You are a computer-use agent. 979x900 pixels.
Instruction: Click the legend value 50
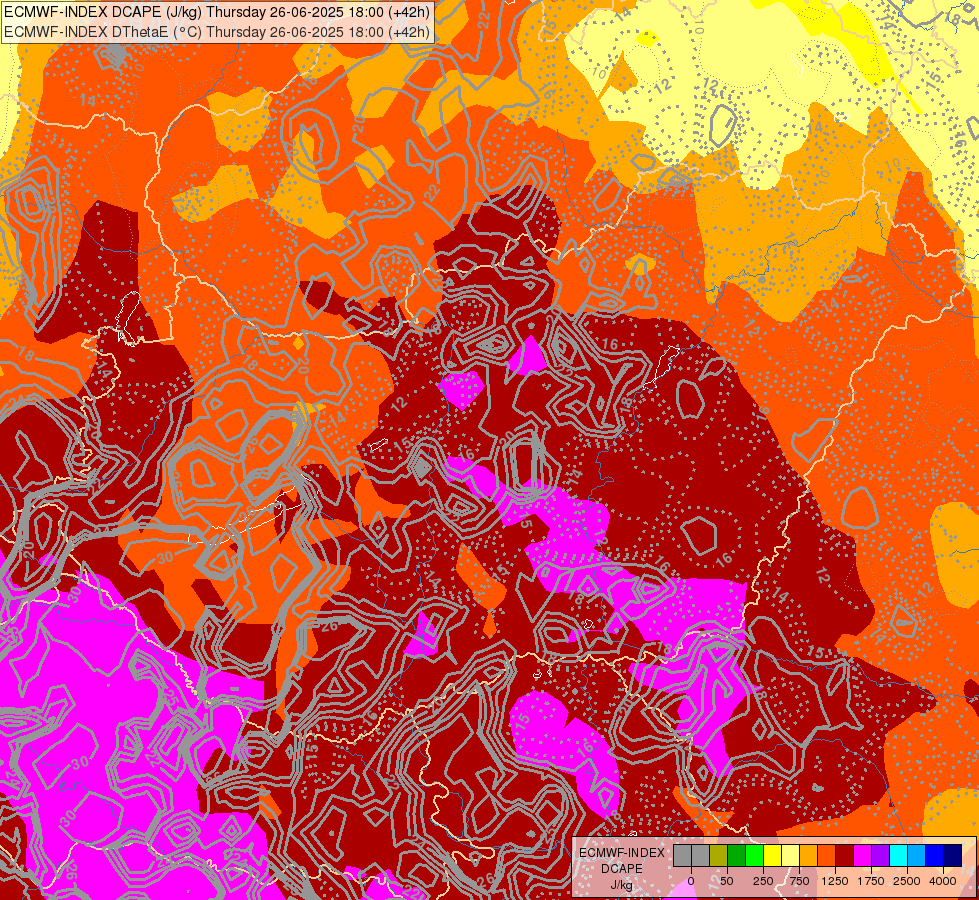pyautogui.click(x=727, y=881)
